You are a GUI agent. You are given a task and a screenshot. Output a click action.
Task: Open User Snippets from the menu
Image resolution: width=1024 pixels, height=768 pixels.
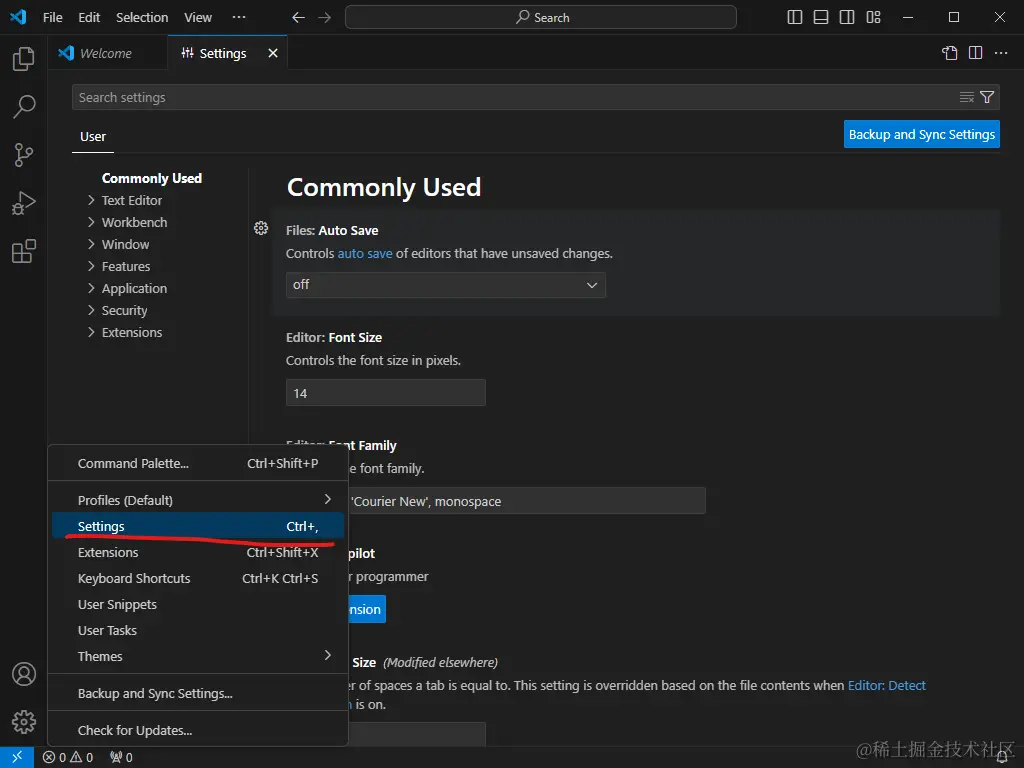click(198, 605)
